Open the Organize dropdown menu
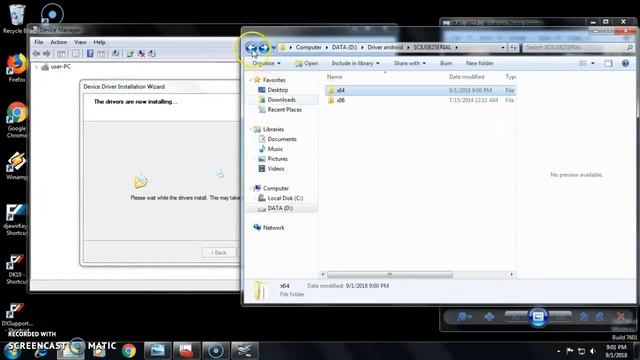The height and width of the screenshot is (360, 640). (x=266, y=63)
